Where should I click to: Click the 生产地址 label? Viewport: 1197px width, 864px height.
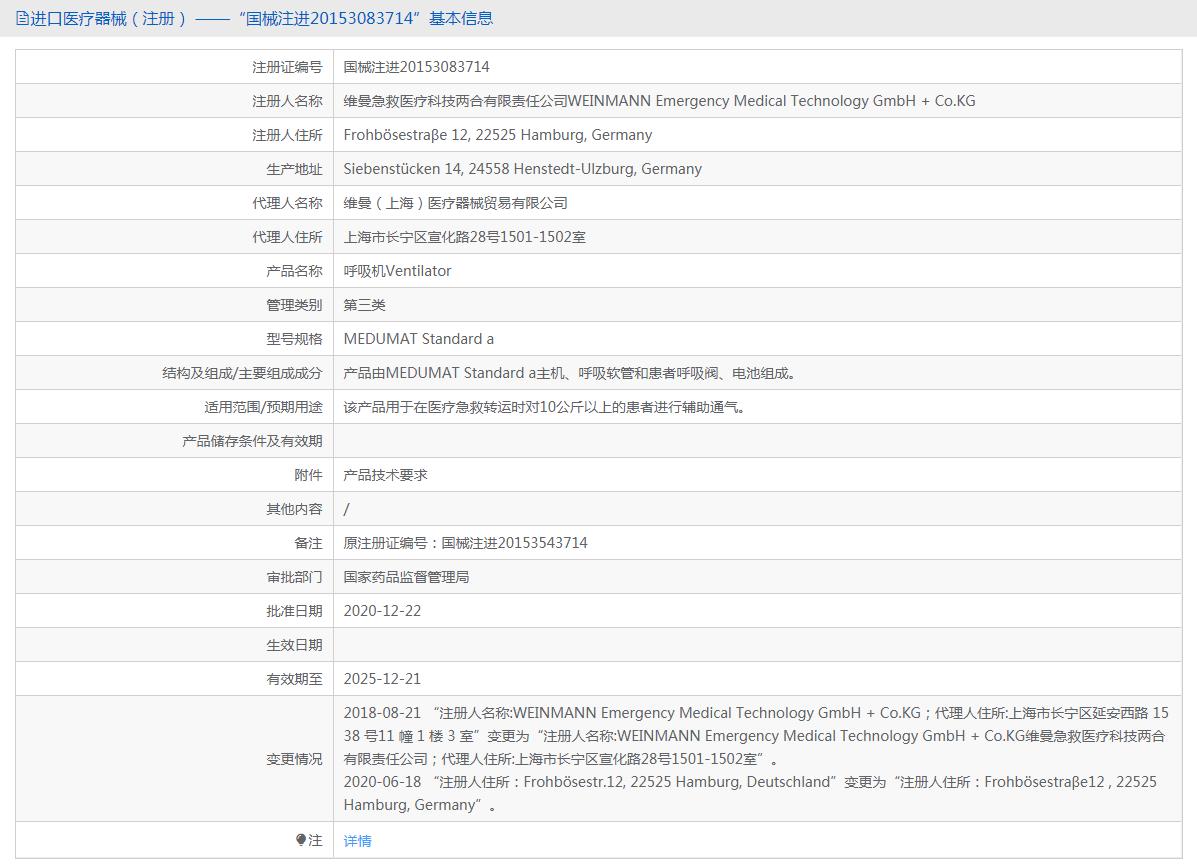click(x=294, y=169)
